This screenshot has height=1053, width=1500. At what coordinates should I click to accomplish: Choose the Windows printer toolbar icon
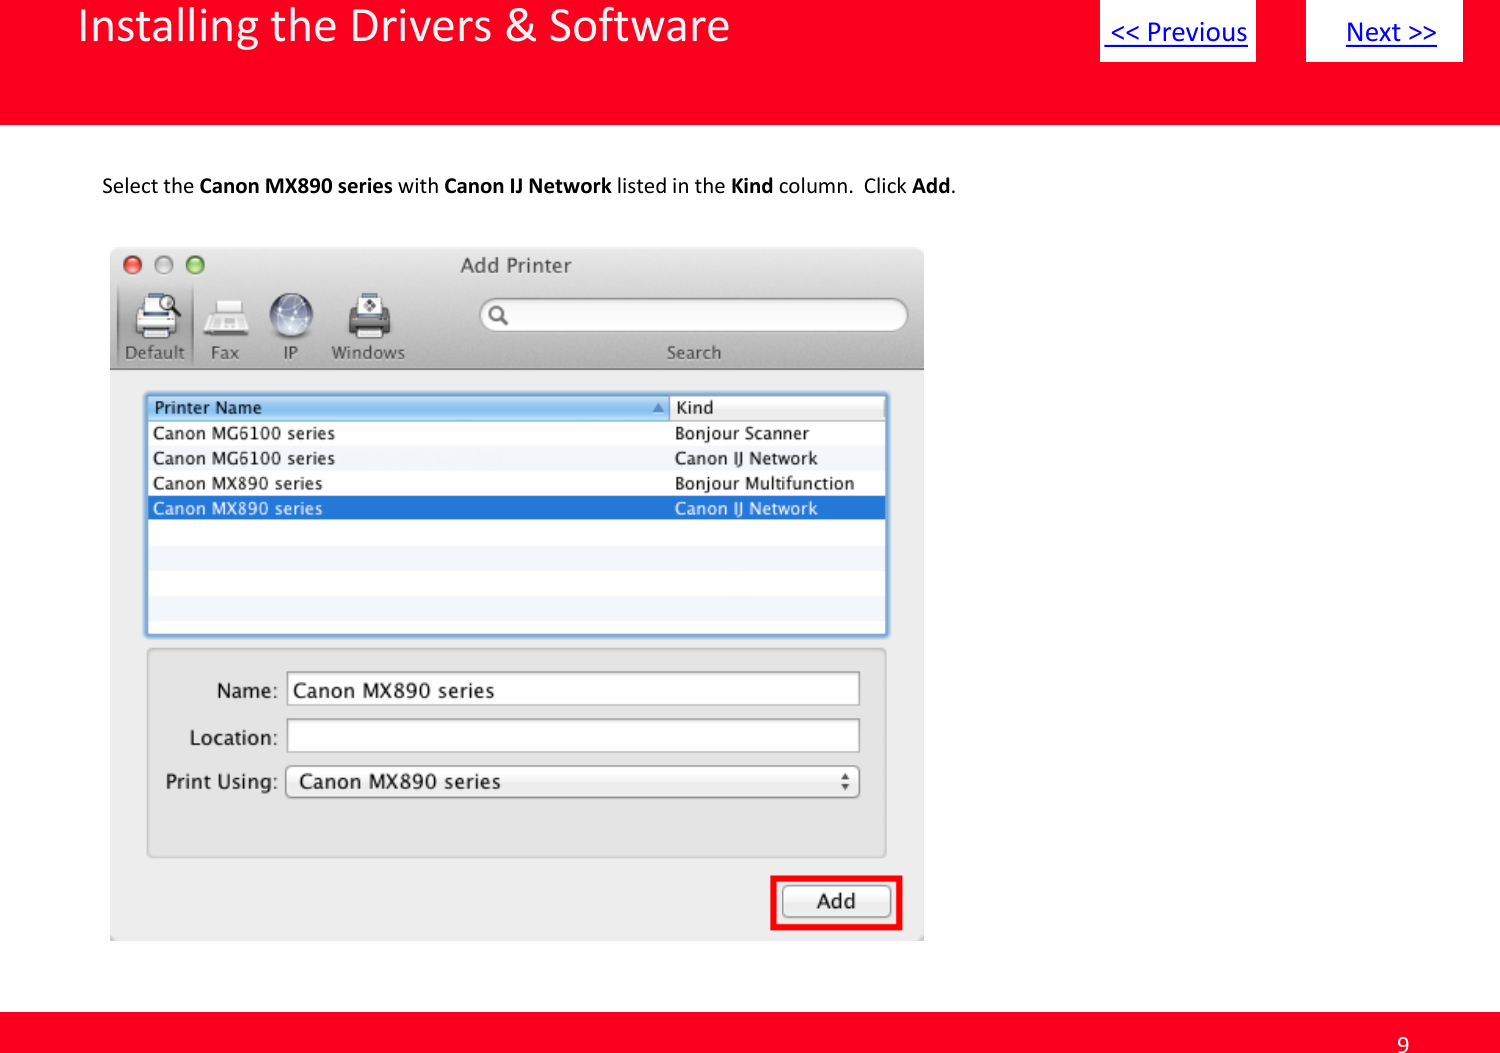click(x=368, y=326)
